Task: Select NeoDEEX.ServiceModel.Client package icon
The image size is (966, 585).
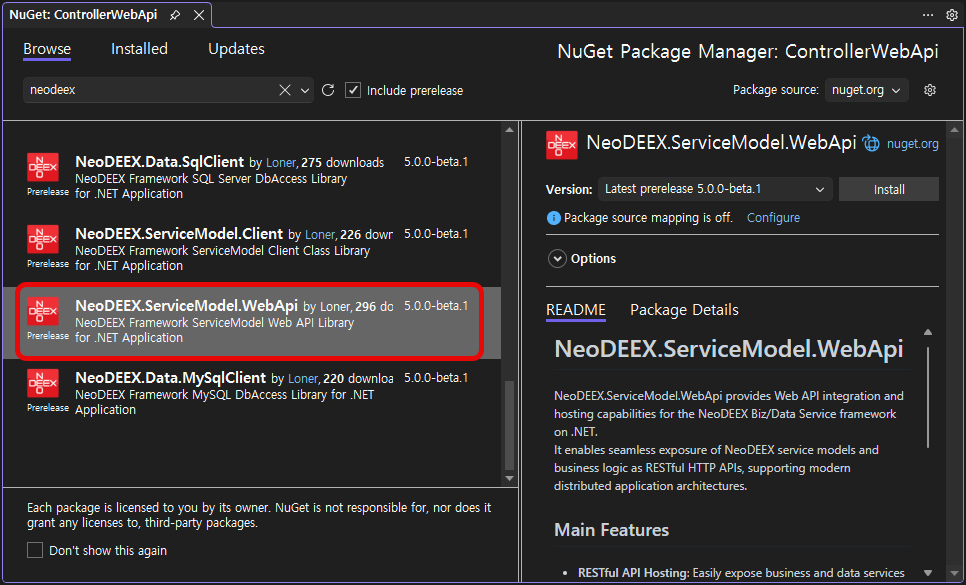Action: point(43,239)
